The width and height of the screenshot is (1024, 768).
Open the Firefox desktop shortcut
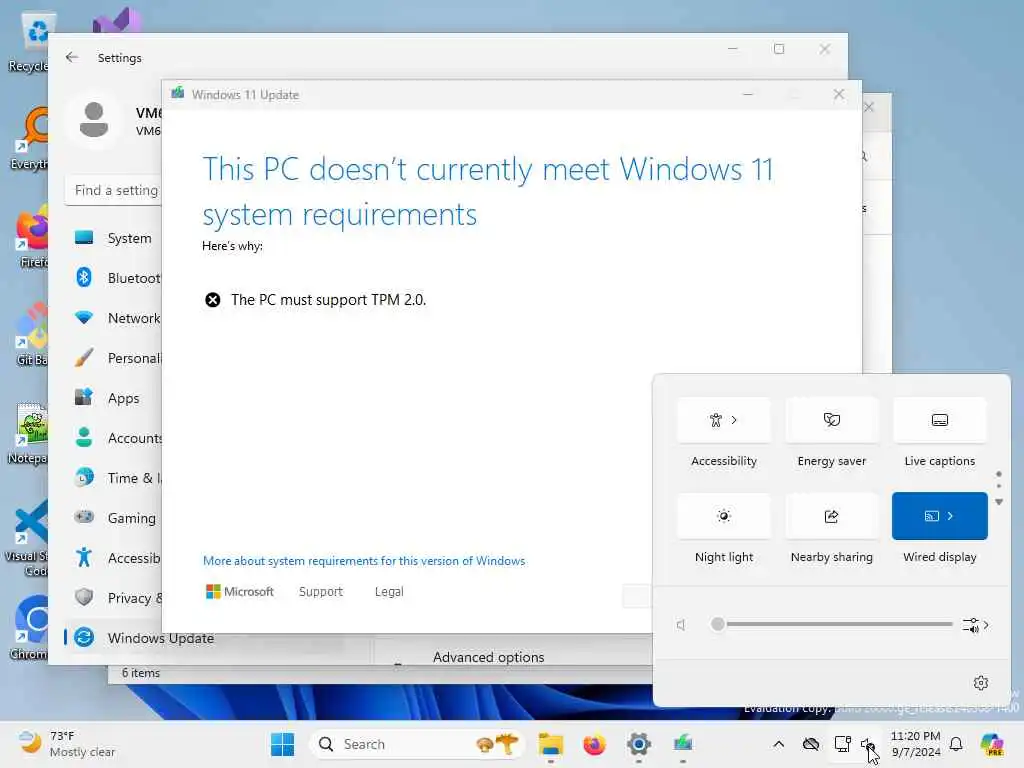(31, 235)
